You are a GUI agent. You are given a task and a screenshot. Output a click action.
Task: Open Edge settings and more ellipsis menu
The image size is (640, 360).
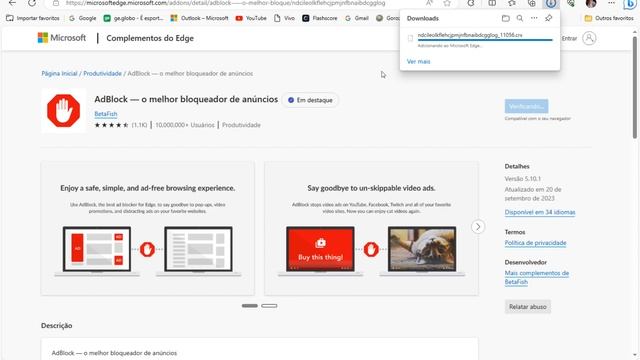click(611, 3)
